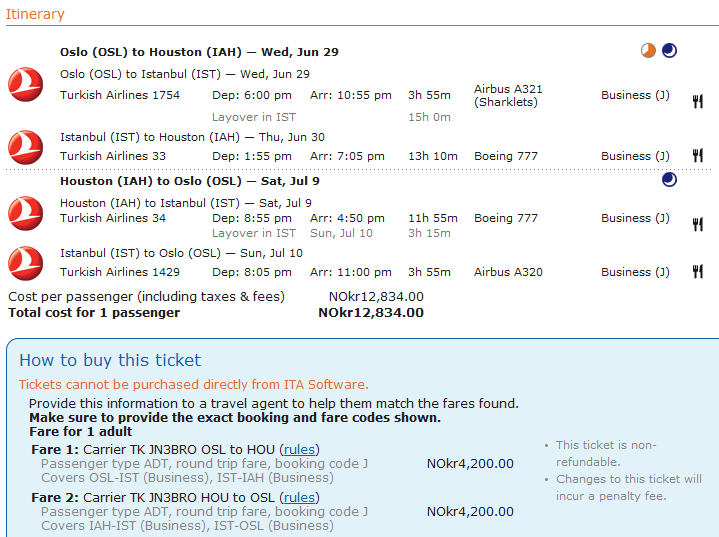
Task: Click the Itinerary section heading
Action: (x=35, y=14)
